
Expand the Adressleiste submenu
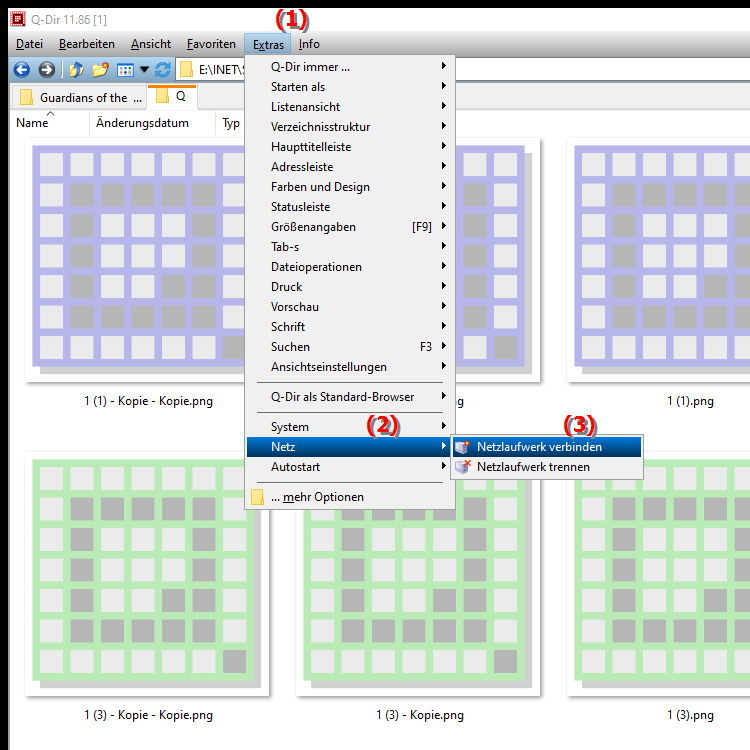350,167
